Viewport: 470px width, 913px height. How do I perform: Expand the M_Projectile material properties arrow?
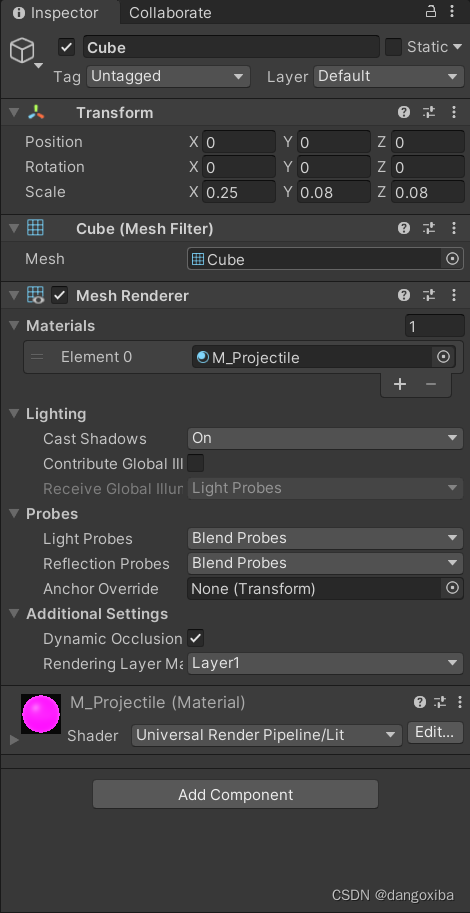[15, 741]
